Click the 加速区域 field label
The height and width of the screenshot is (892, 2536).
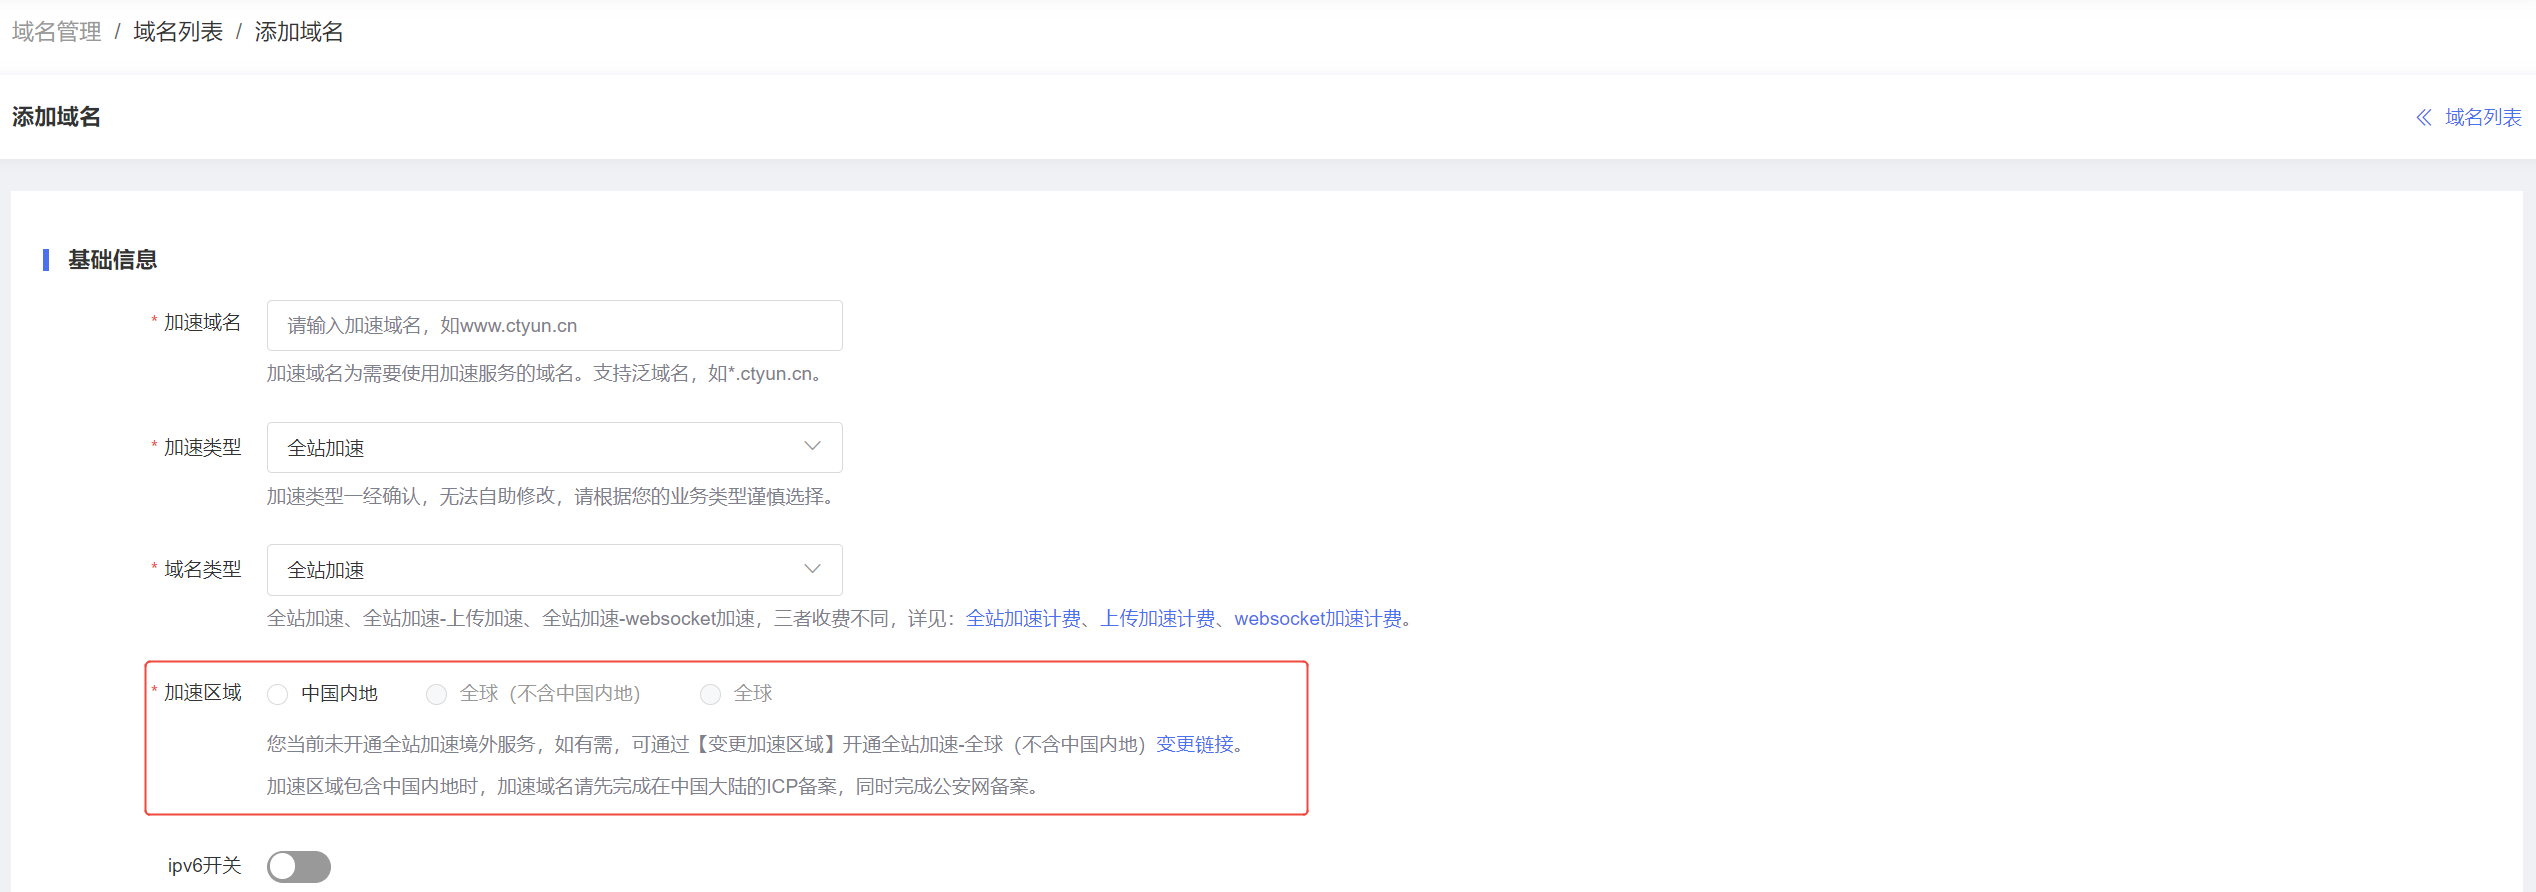202,693
